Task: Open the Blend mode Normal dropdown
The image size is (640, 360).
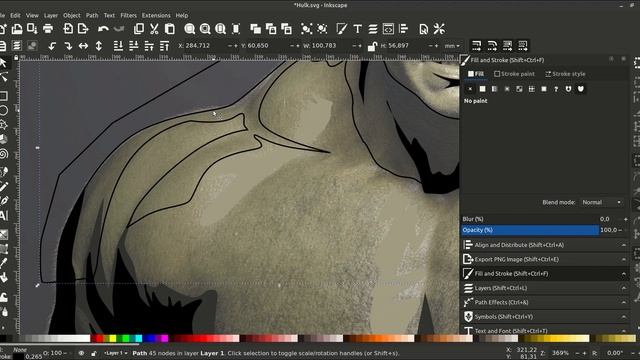Action: [x=601, y=202]
